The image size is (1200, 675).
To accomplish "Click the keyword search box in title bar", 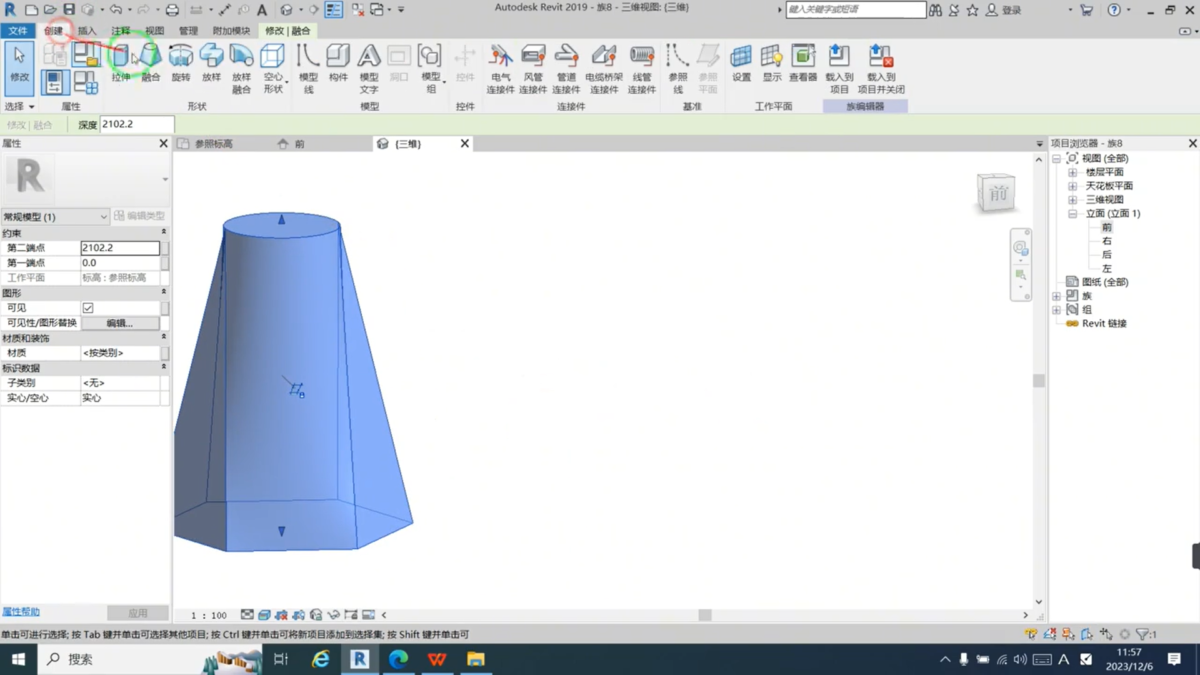I will (x=856, y=10).
